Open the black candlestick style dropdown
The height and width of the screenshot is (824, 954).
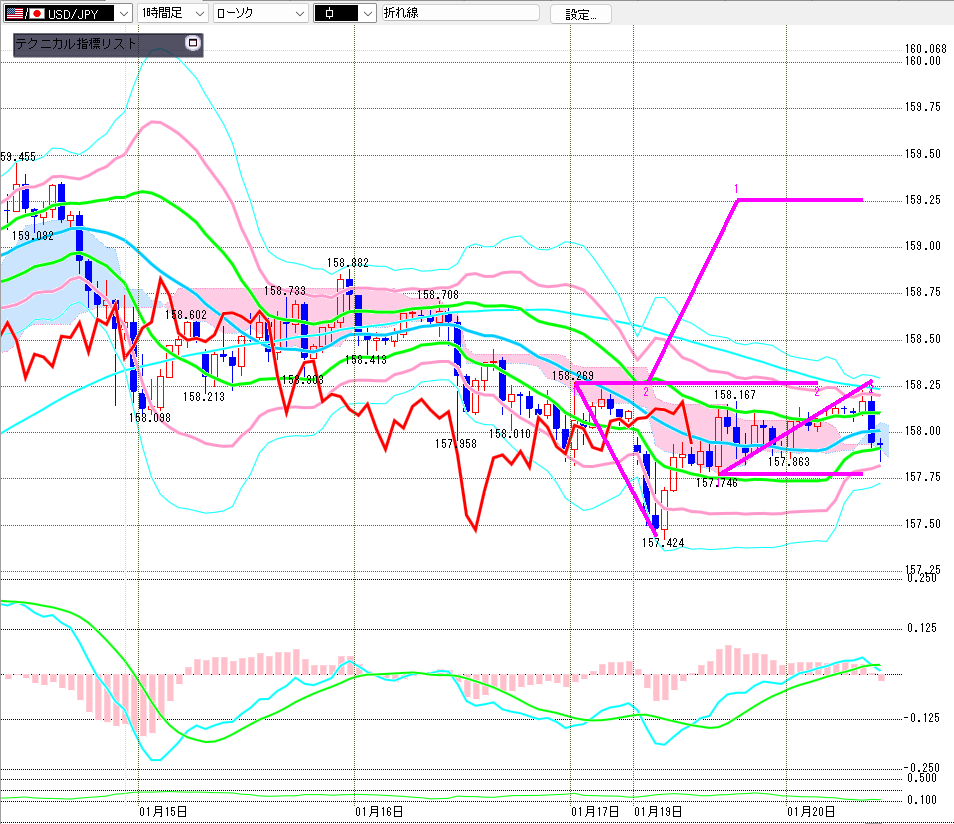(x=367, y=13)
